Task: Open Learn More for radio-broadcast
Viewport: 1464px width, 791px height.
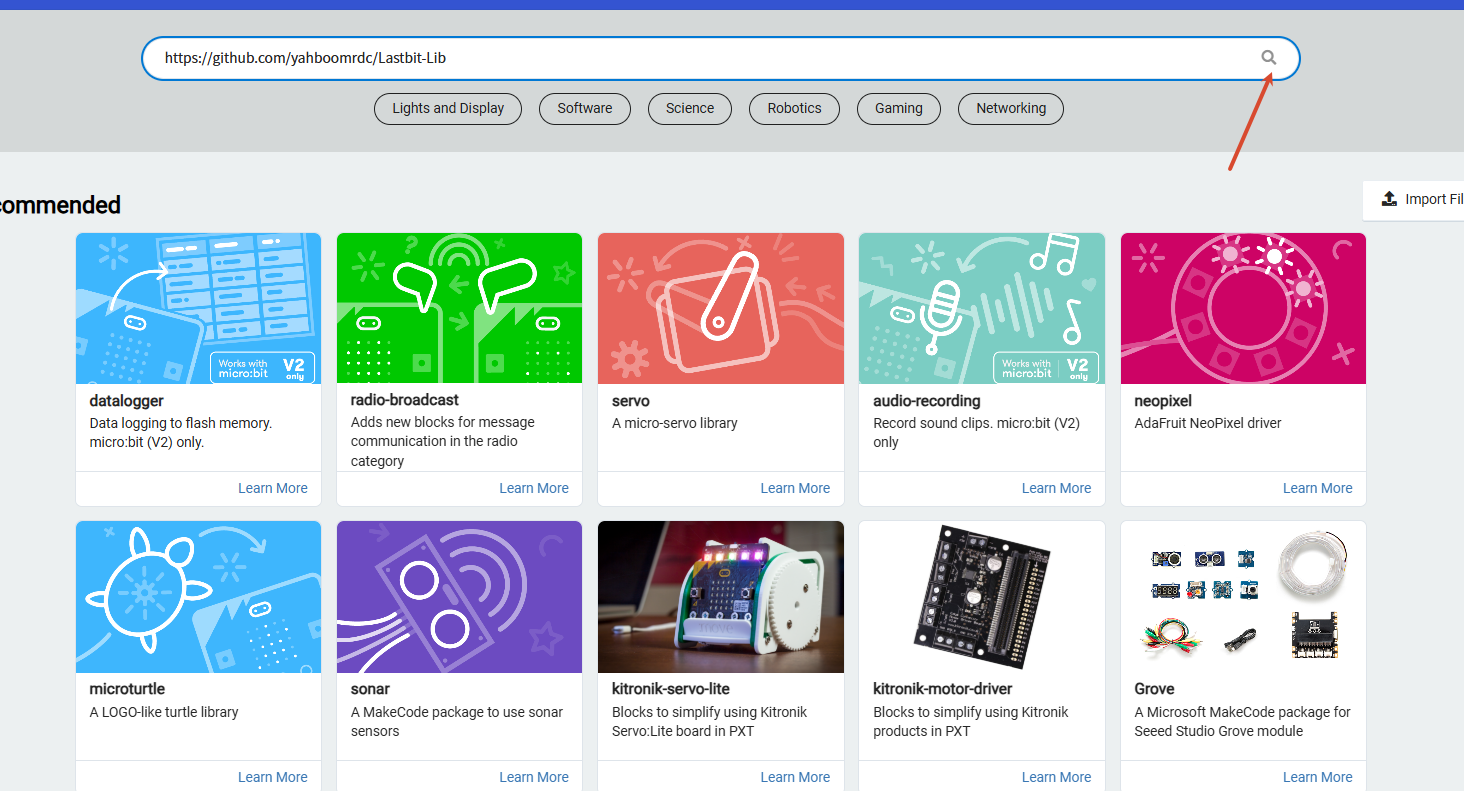Action: click(534, 488)
